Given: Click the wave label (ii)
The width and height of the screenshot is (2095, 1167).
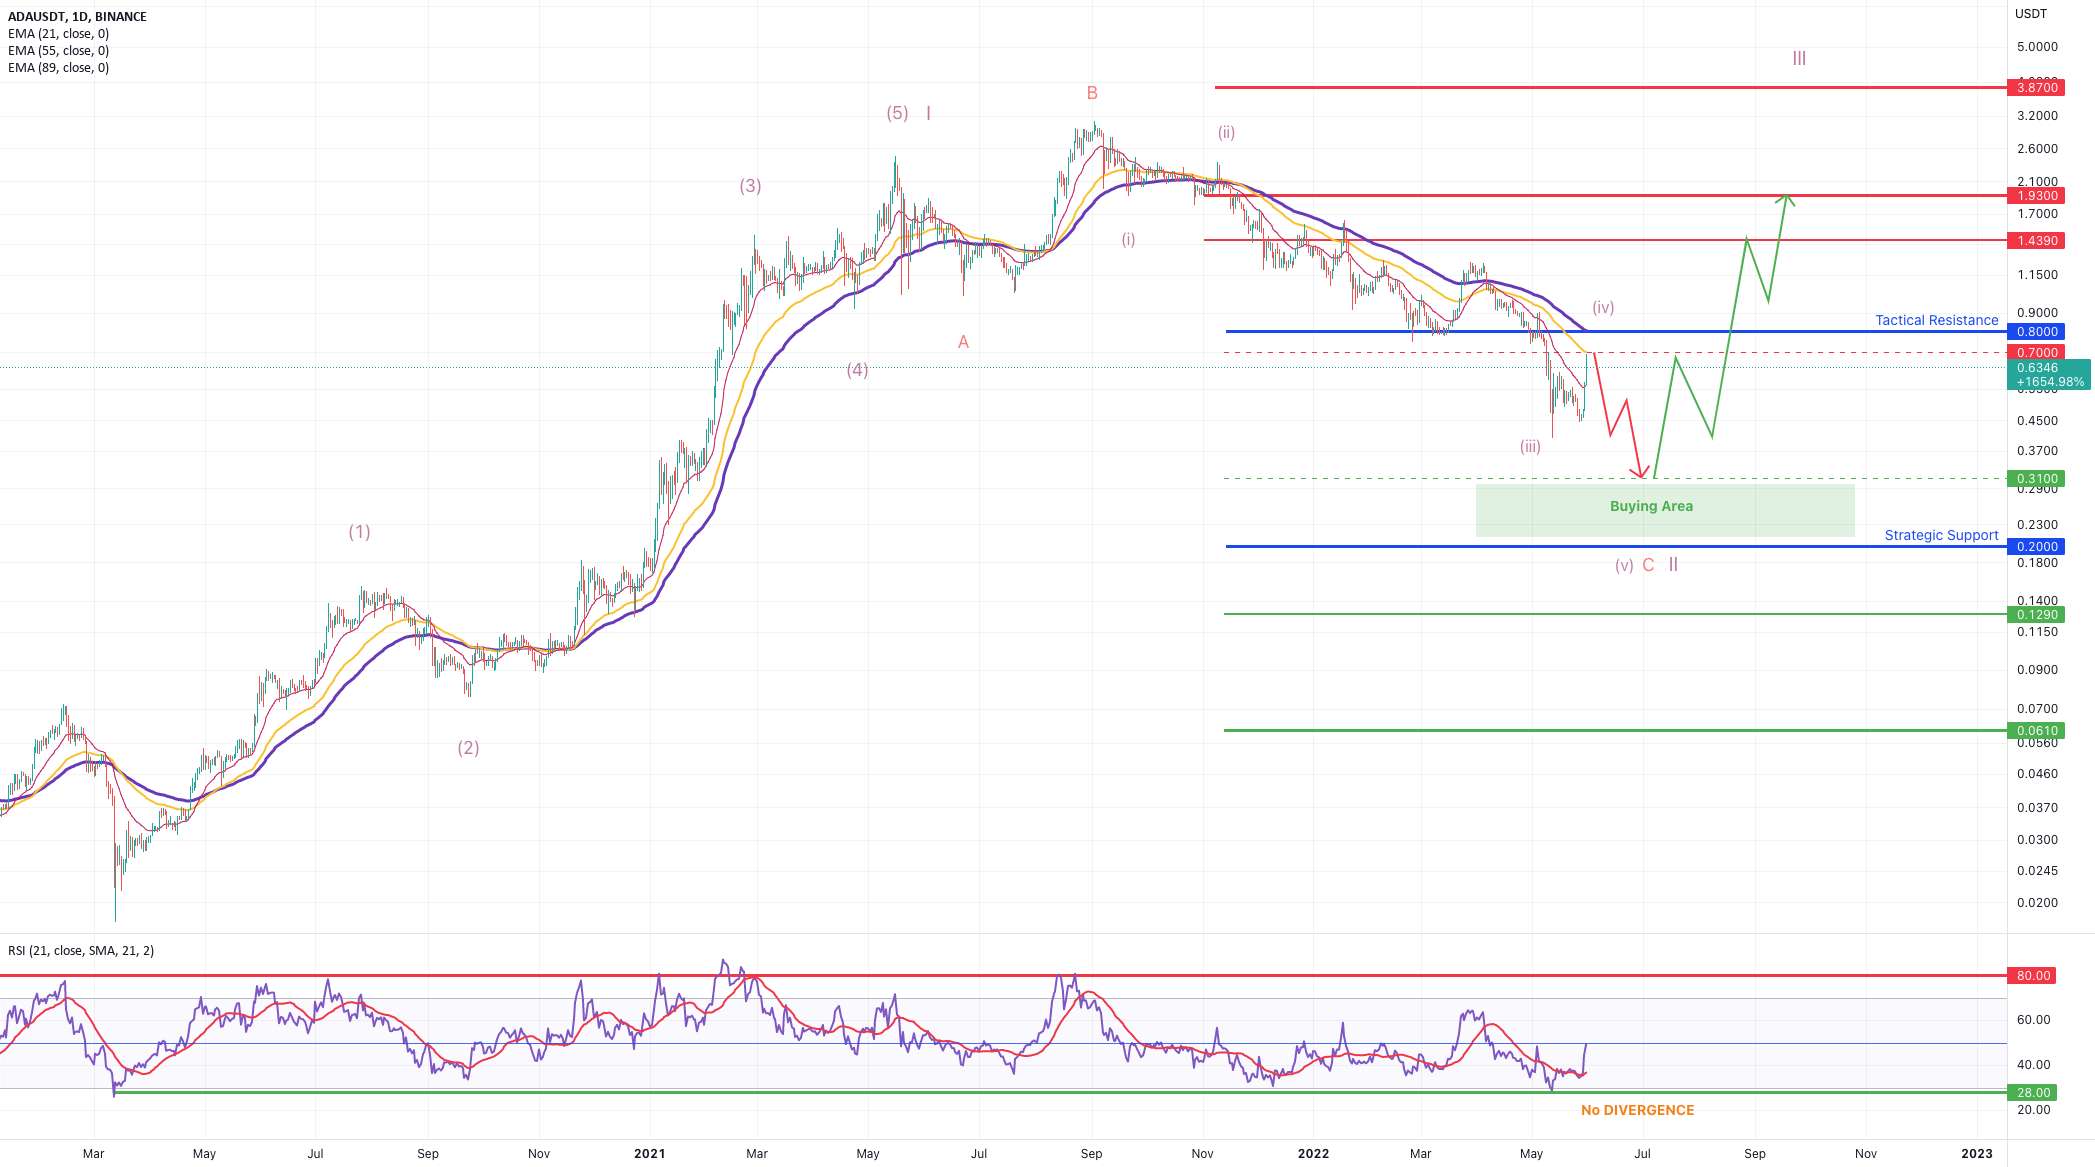Looking at the screenshot, I should point(1226,132).
